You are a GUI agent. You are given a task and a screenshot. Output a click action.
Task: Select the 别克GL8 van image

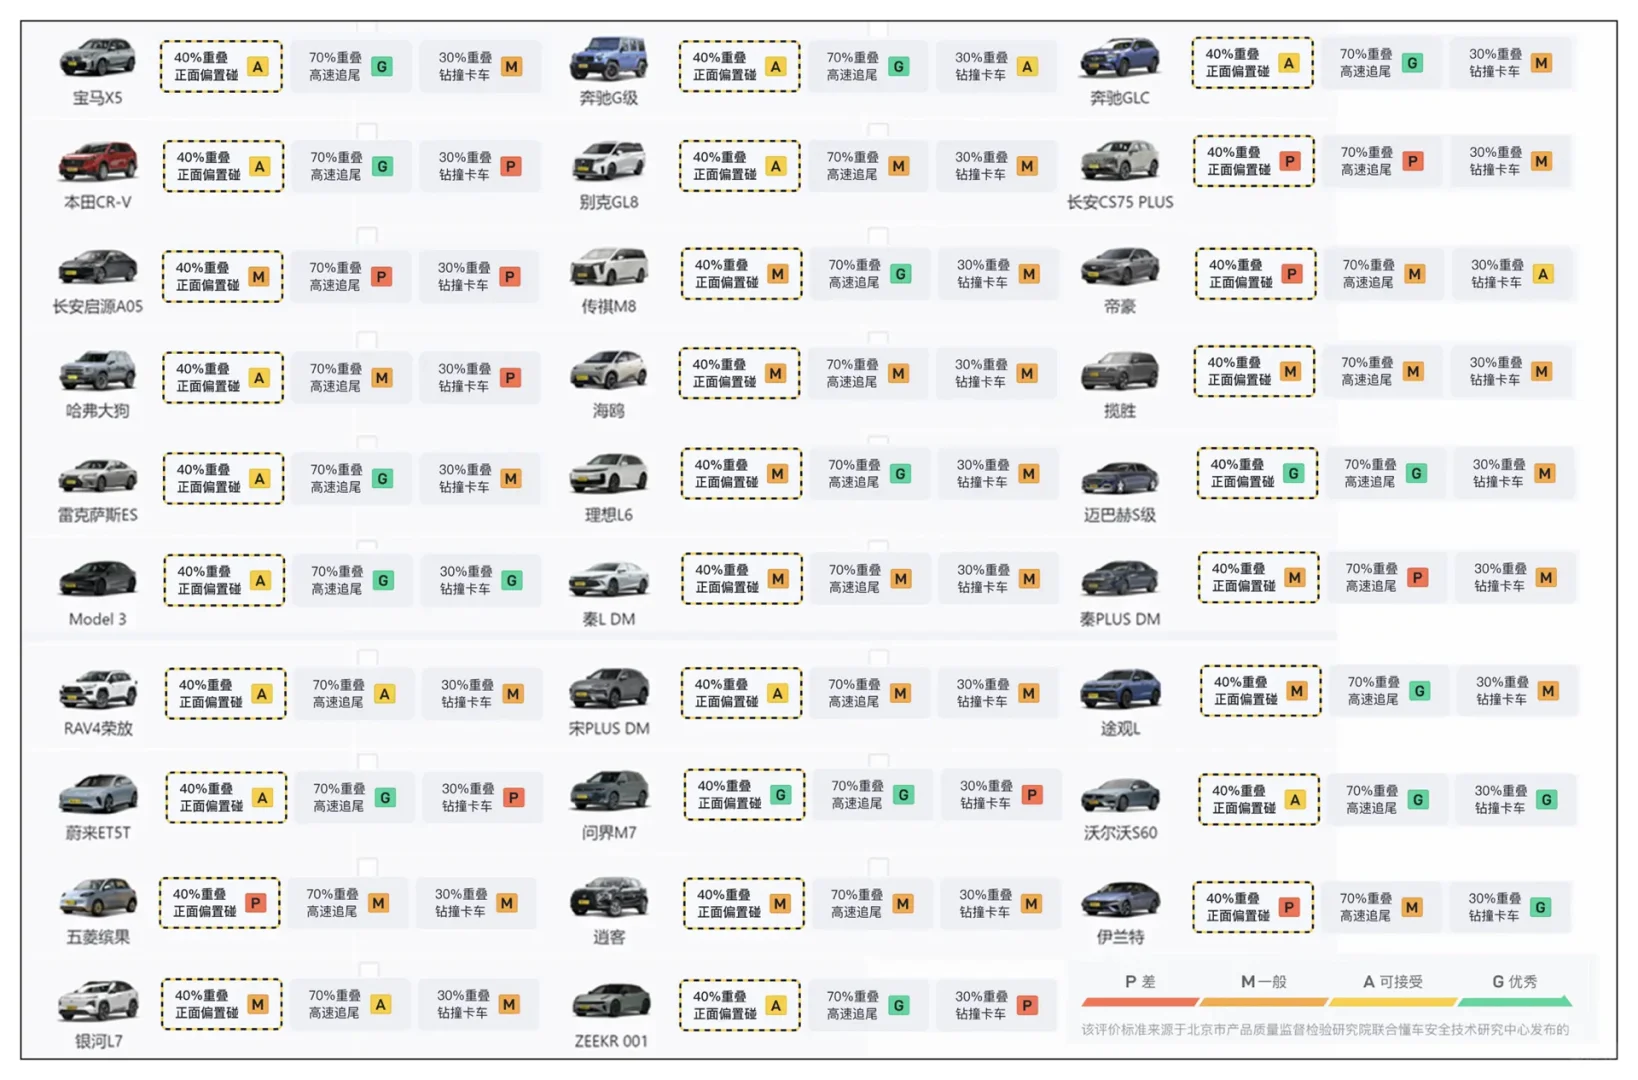(608, 162)
